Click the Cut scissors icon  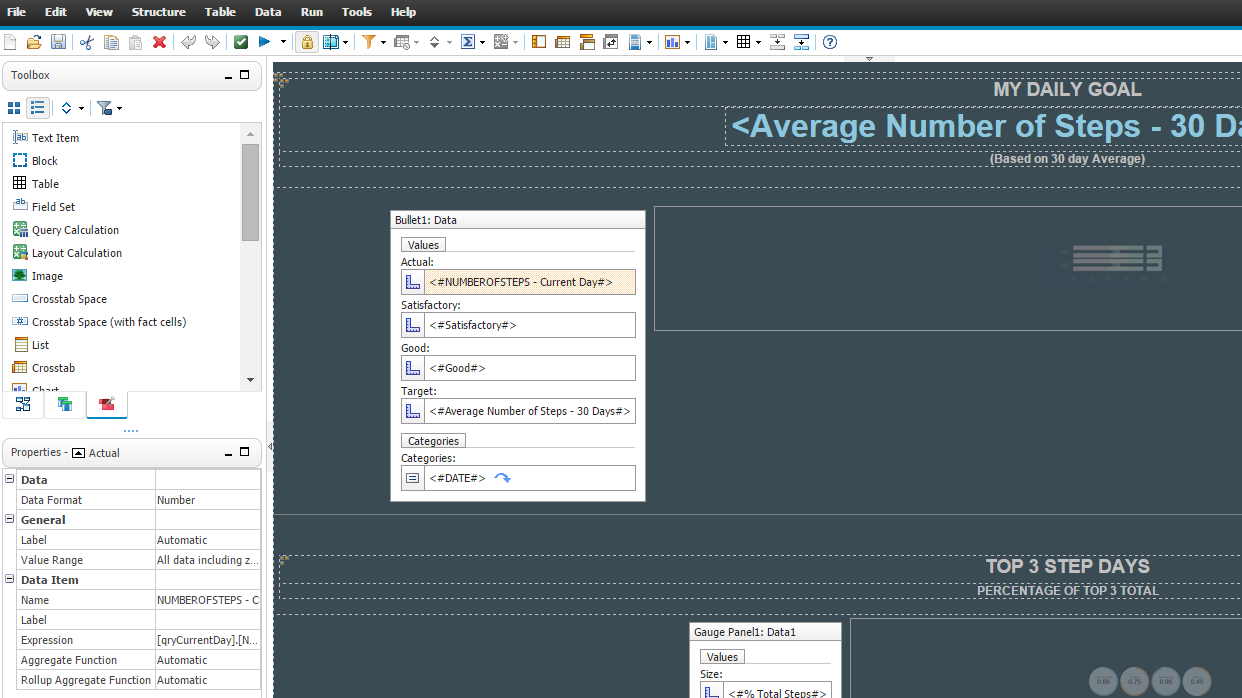point(86,42)
